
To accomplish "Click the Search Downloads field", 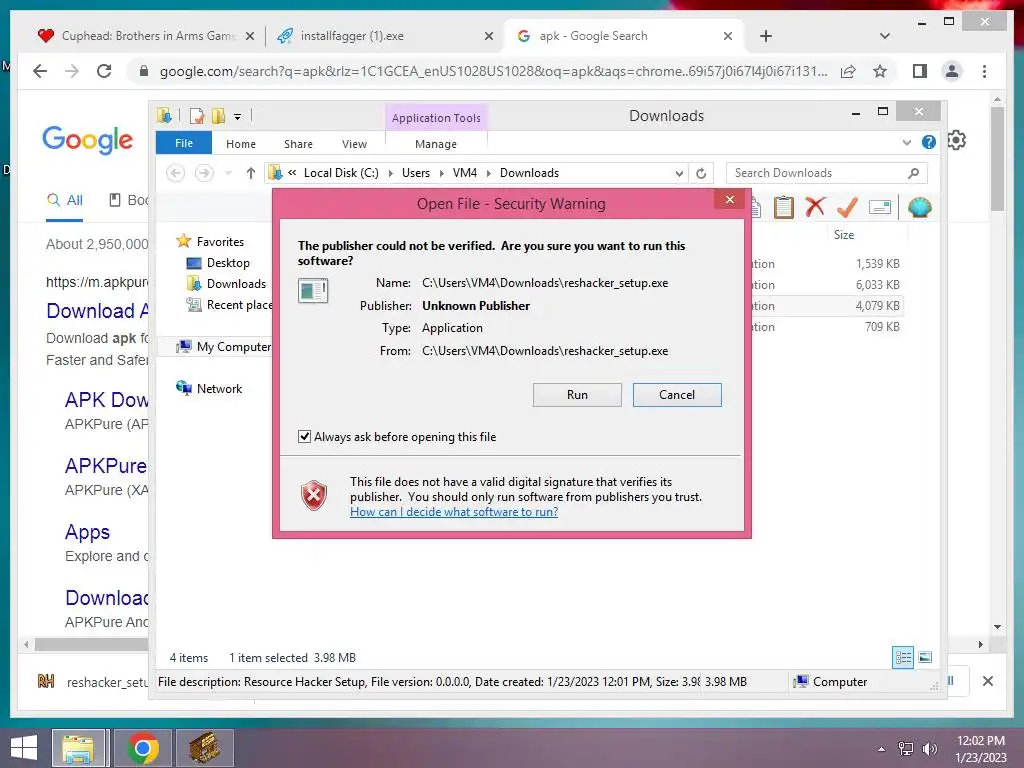I will 827,173.
